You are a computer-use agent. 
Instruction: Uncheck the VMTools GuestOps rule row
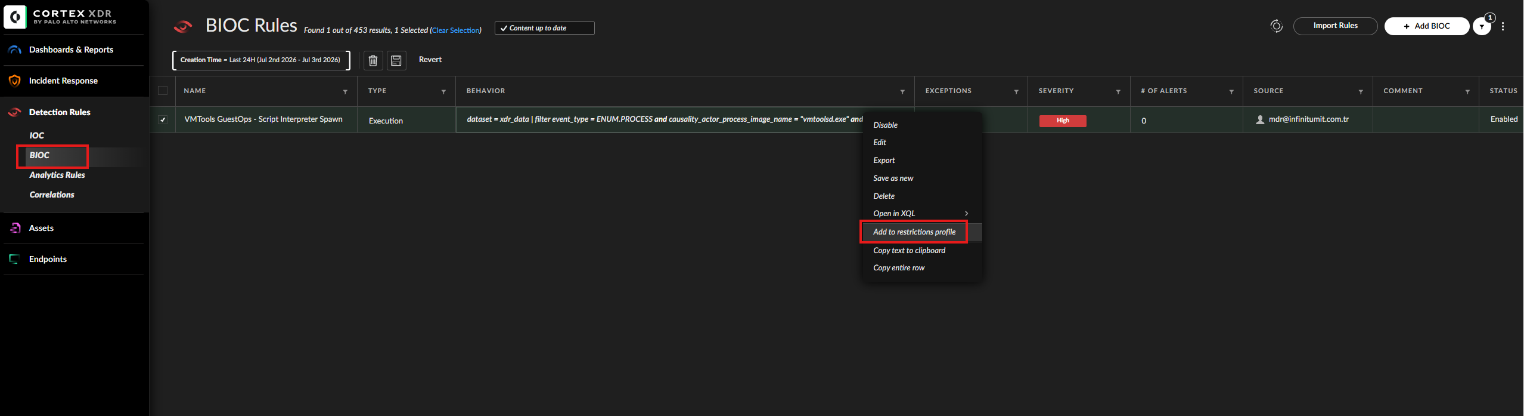coord(163,120)
